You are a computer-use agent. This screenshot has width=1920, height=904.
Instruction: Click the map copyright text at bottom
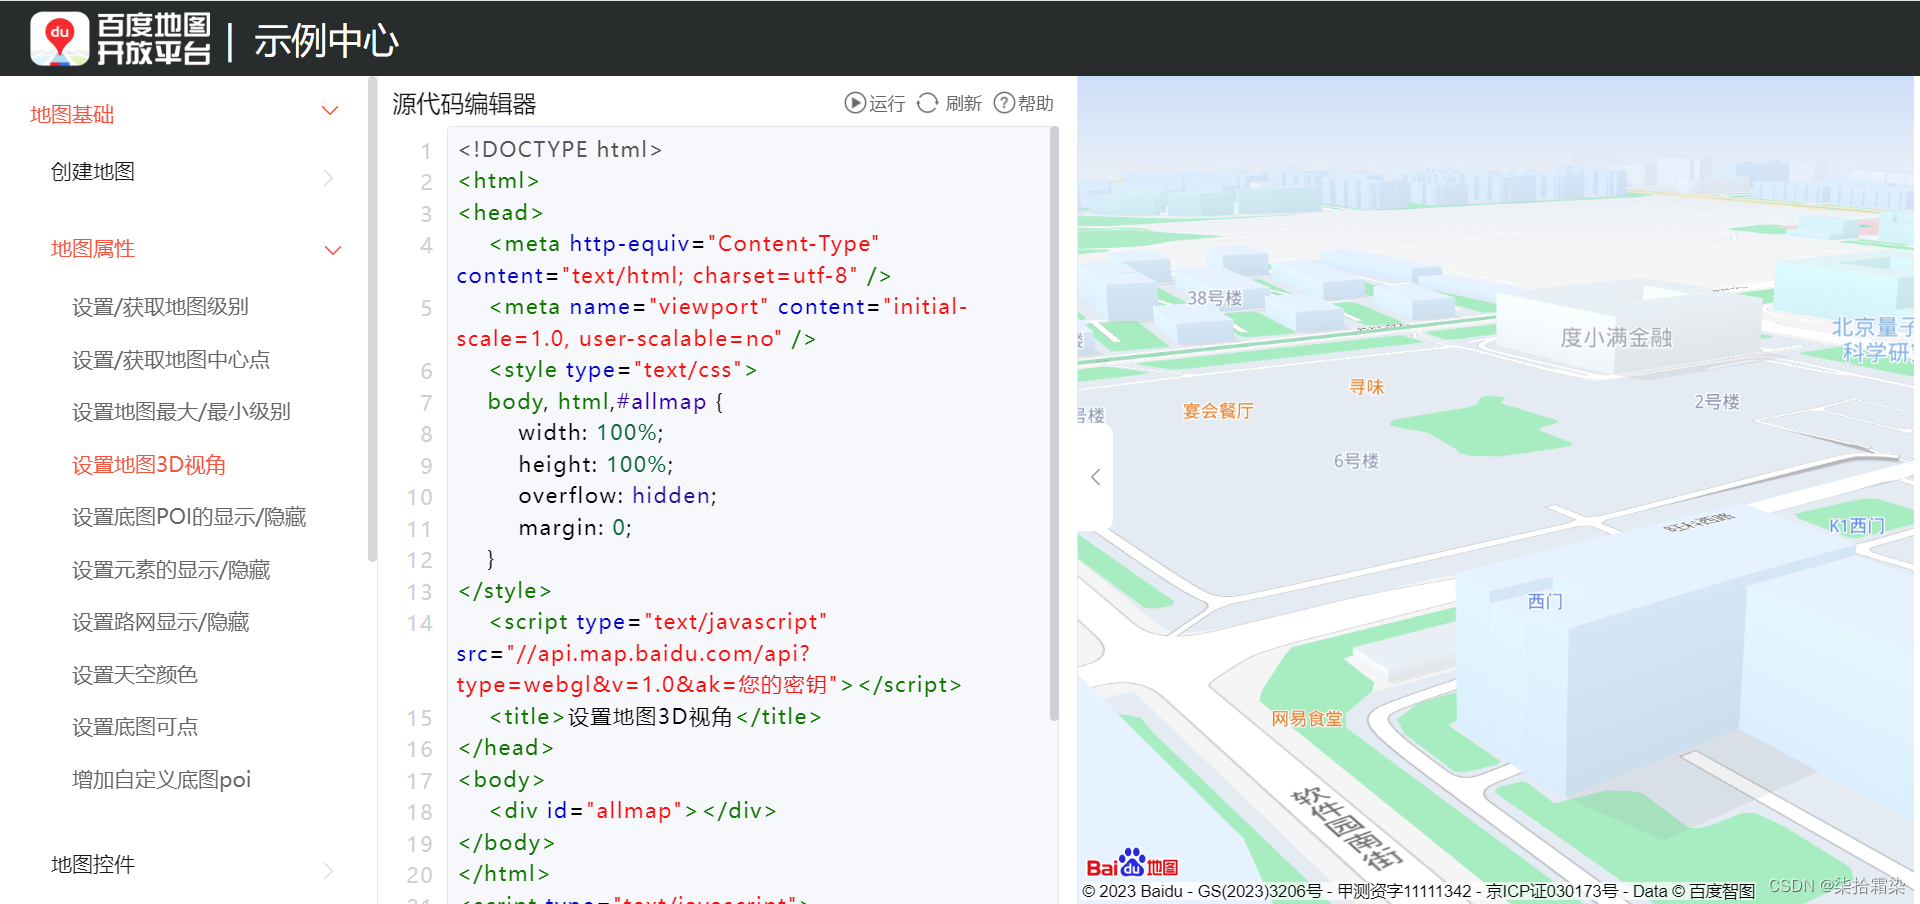[1418, 891]
